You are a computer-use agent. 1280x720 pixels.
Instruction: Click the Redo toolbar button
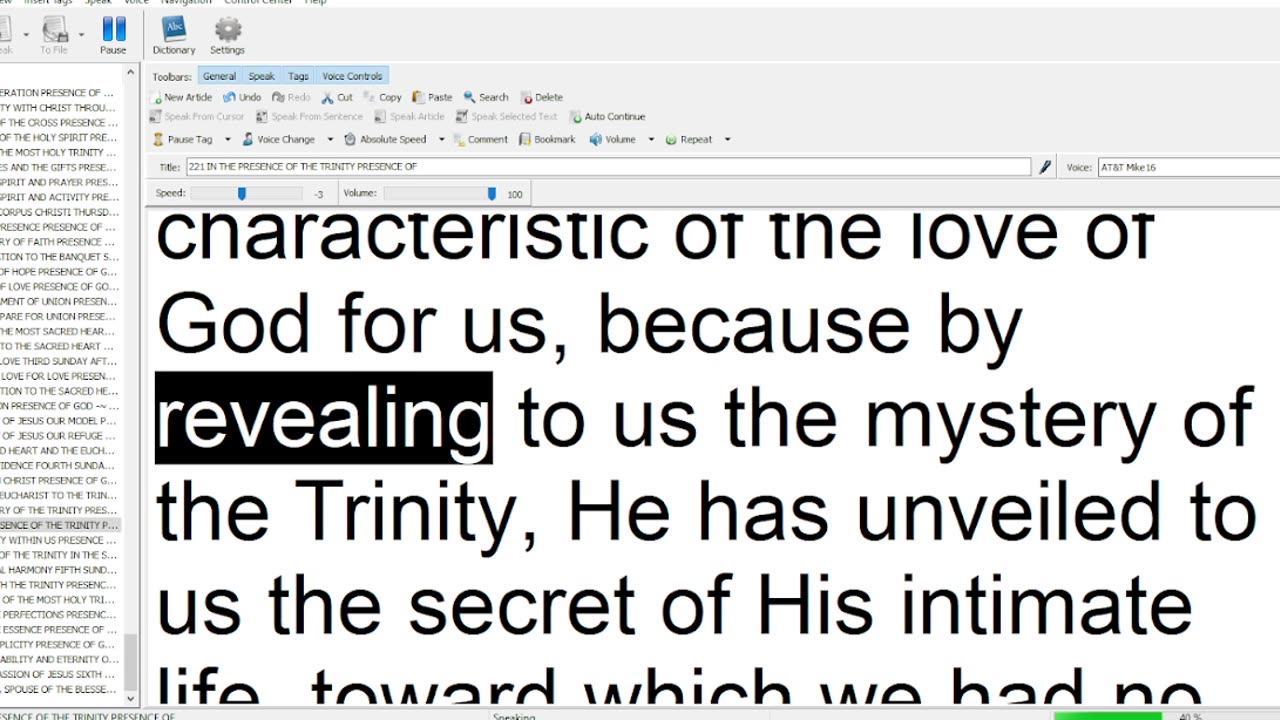(x=291, y=97)
